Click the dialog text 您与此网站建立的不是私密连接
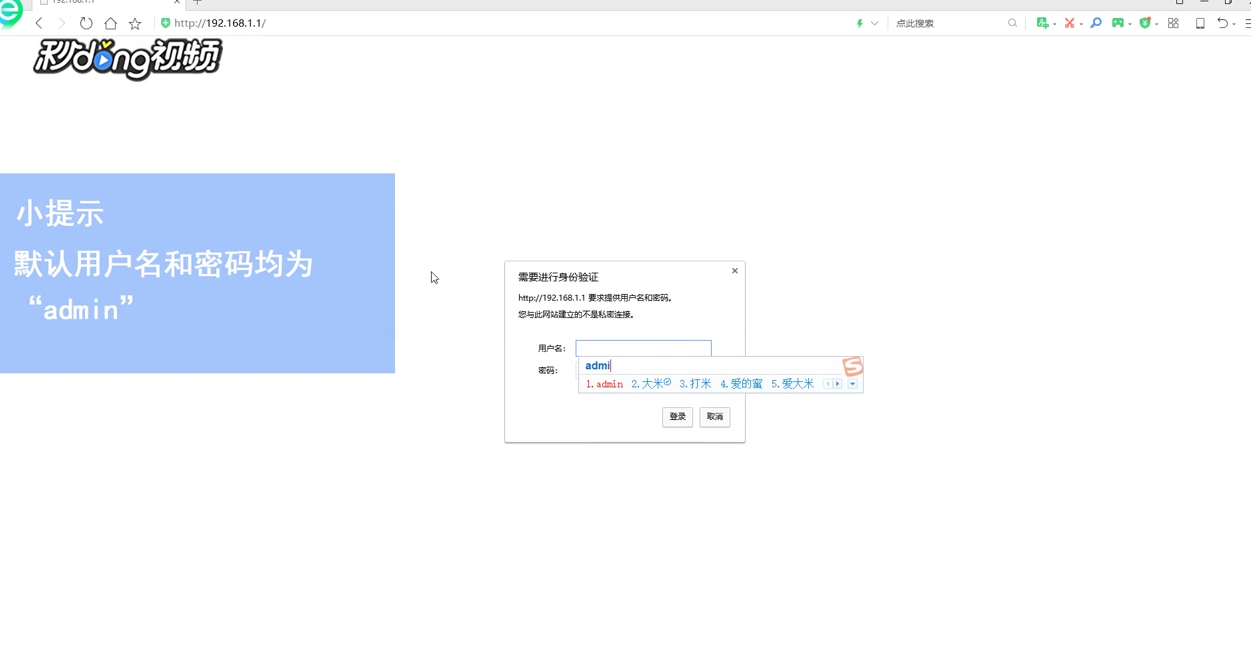This screenshot has height=661, width=1251. click(x=576, y=315)
